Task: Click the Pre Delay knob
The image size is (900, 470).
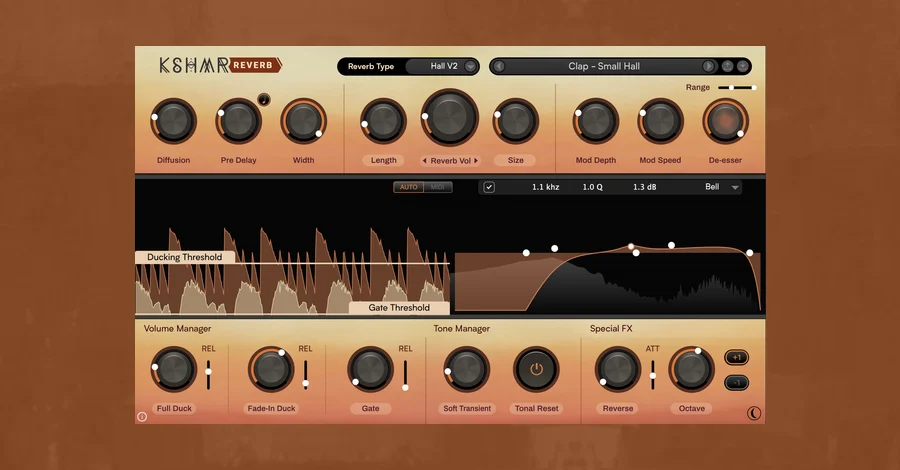Action: click(x=238, y=121)
